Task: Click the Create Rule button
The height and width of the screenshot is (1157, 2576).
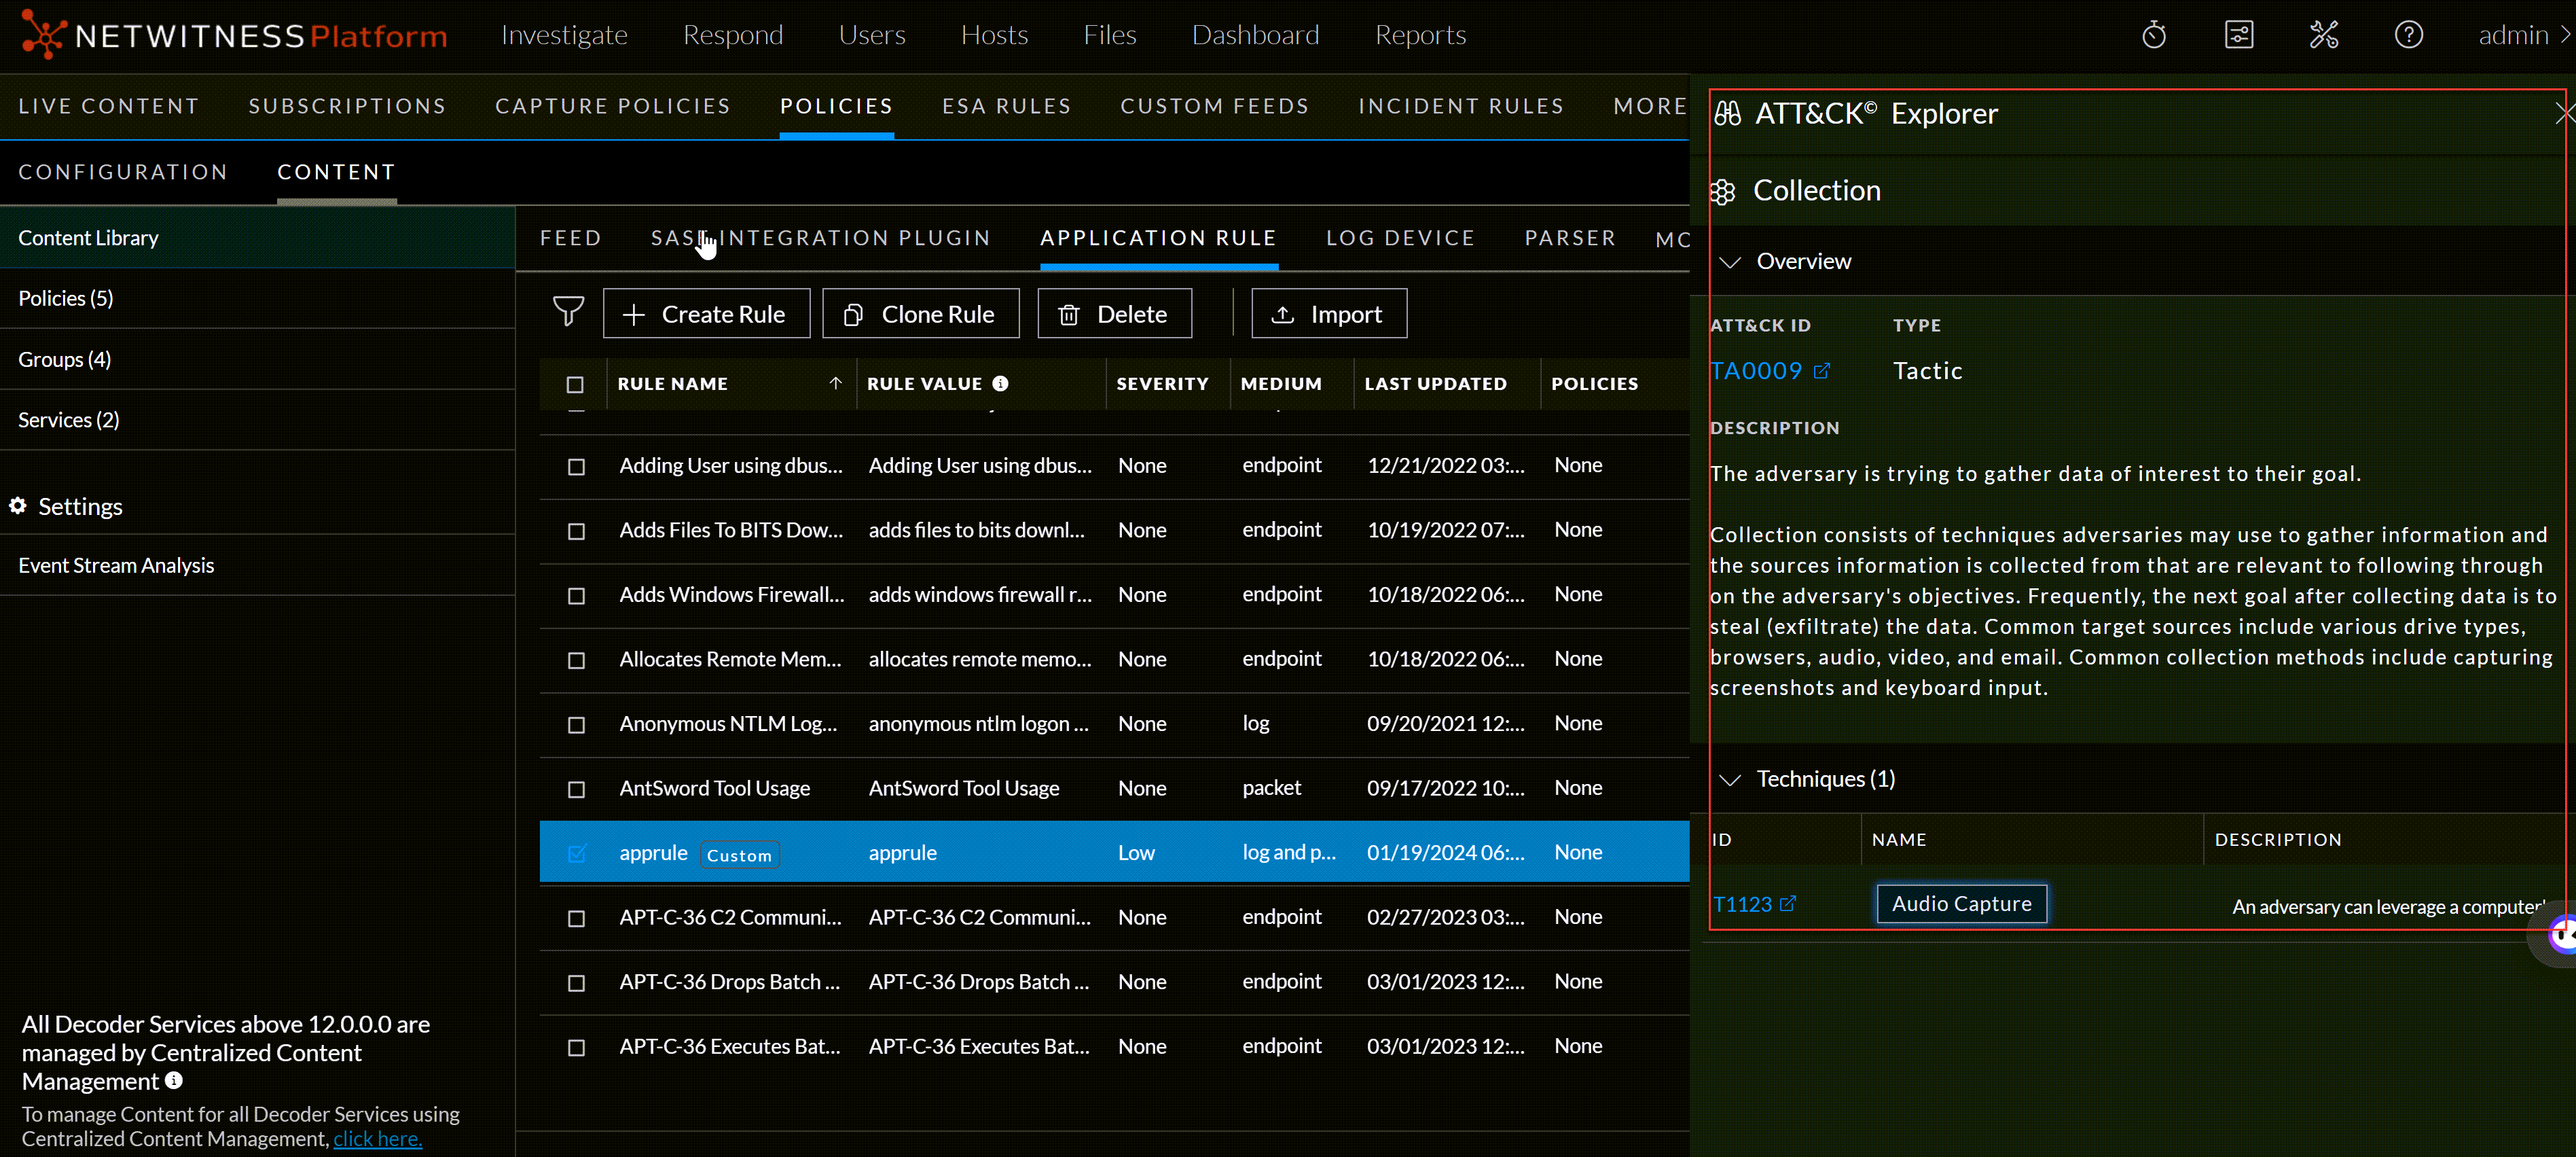Action: pos(707,313)
